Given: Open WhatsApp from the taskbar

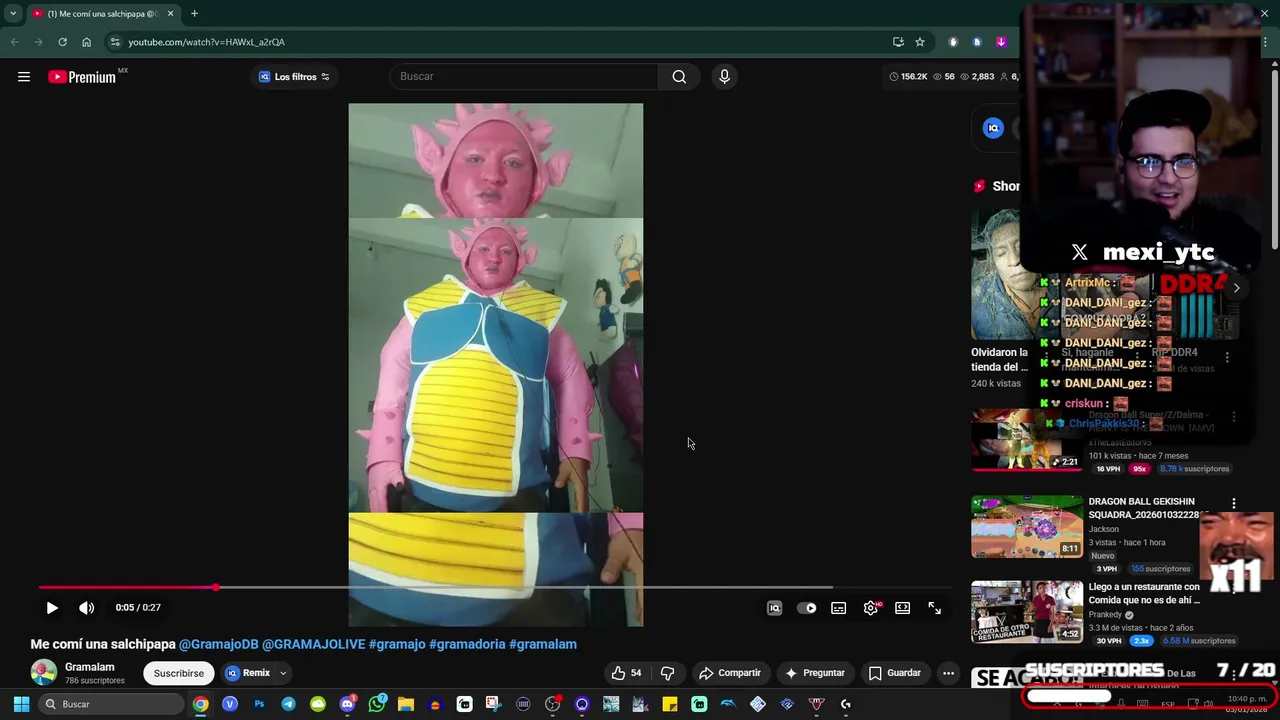Looking at the screenshot, I should (377, 704).
